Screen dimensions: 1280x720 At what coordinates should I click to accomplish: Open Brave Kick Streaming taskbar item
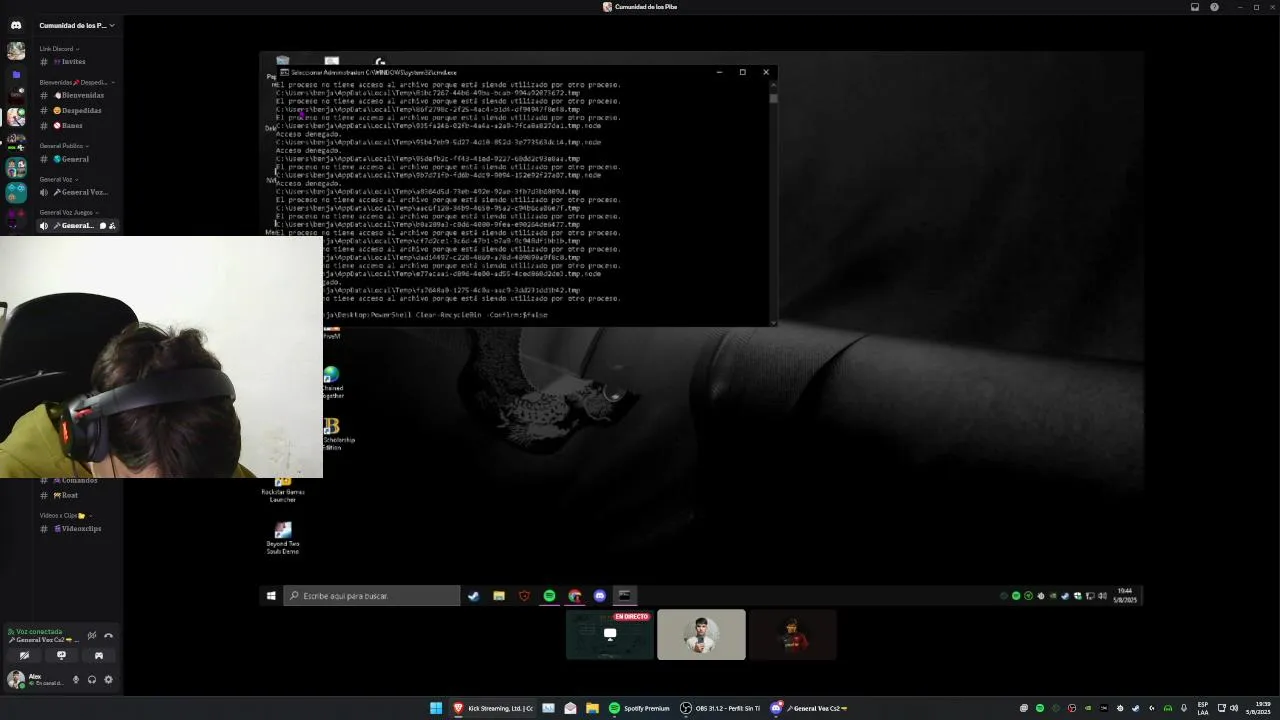tap(493, 708)
